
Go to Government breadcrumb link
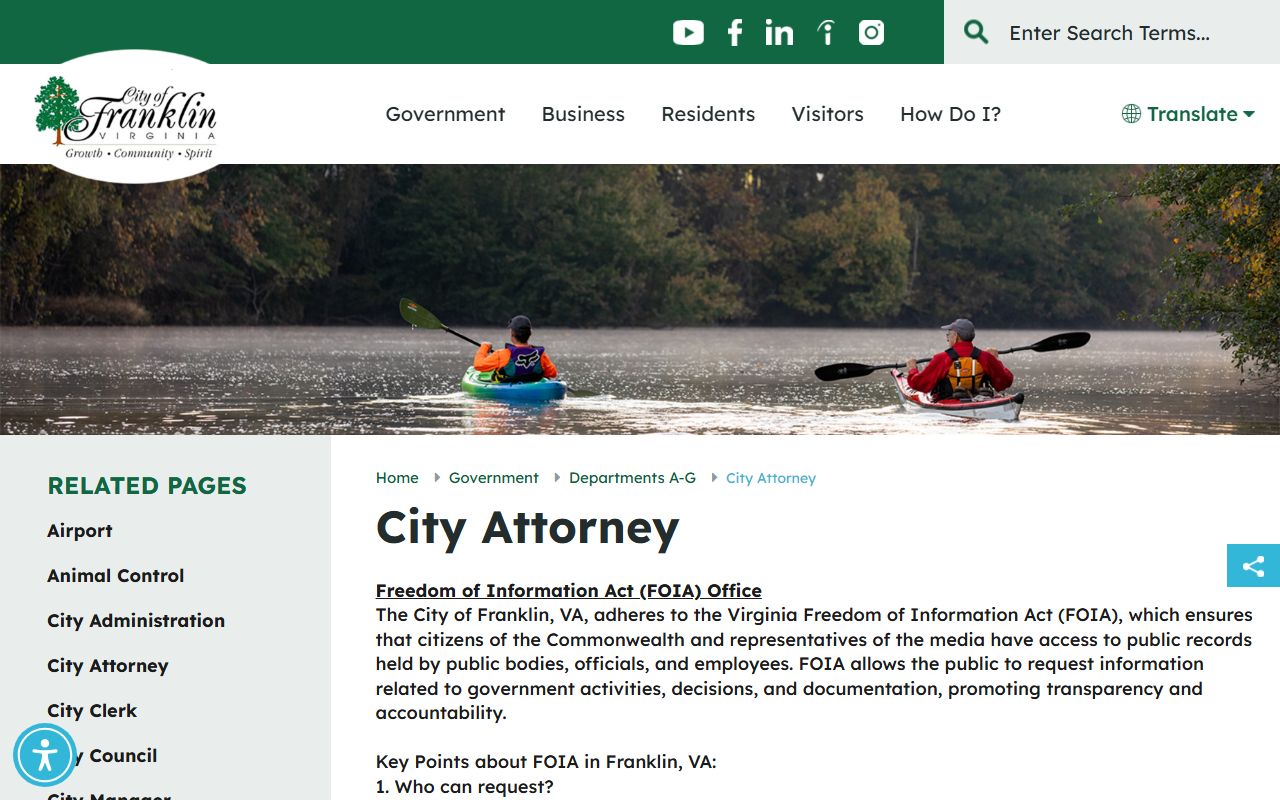pyautogui.click(x=494, y=478)
